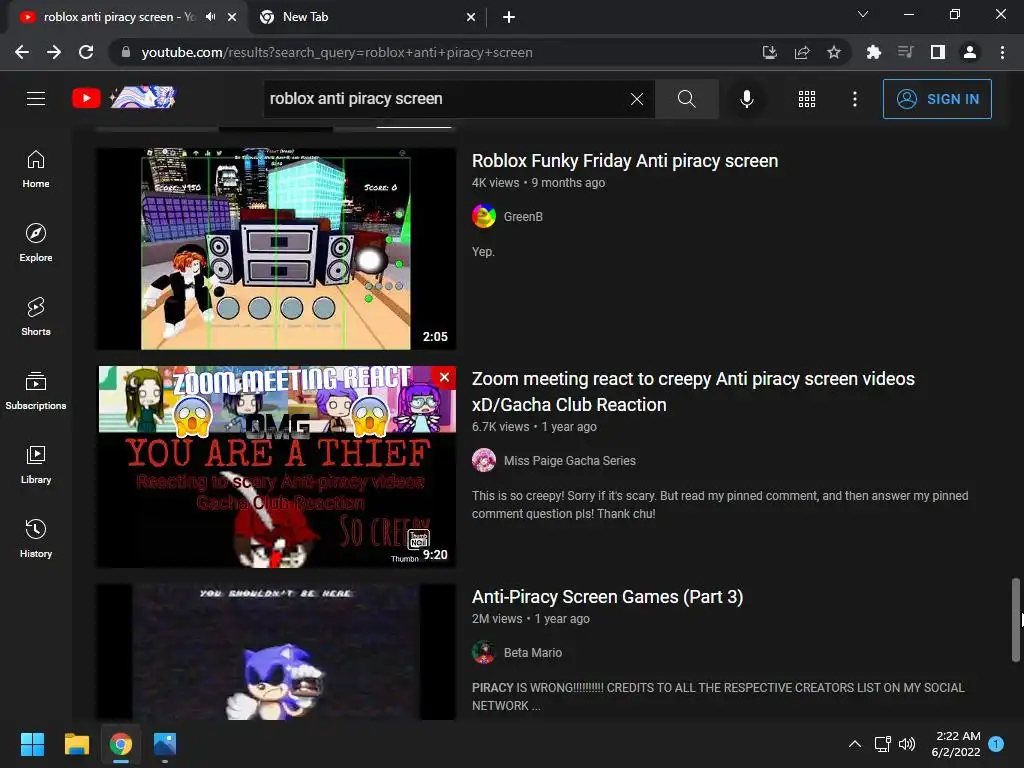The height and width of the screenshot is (768, 1024).
Task: Open the Chrome profile icon
Action: [970, 52]
